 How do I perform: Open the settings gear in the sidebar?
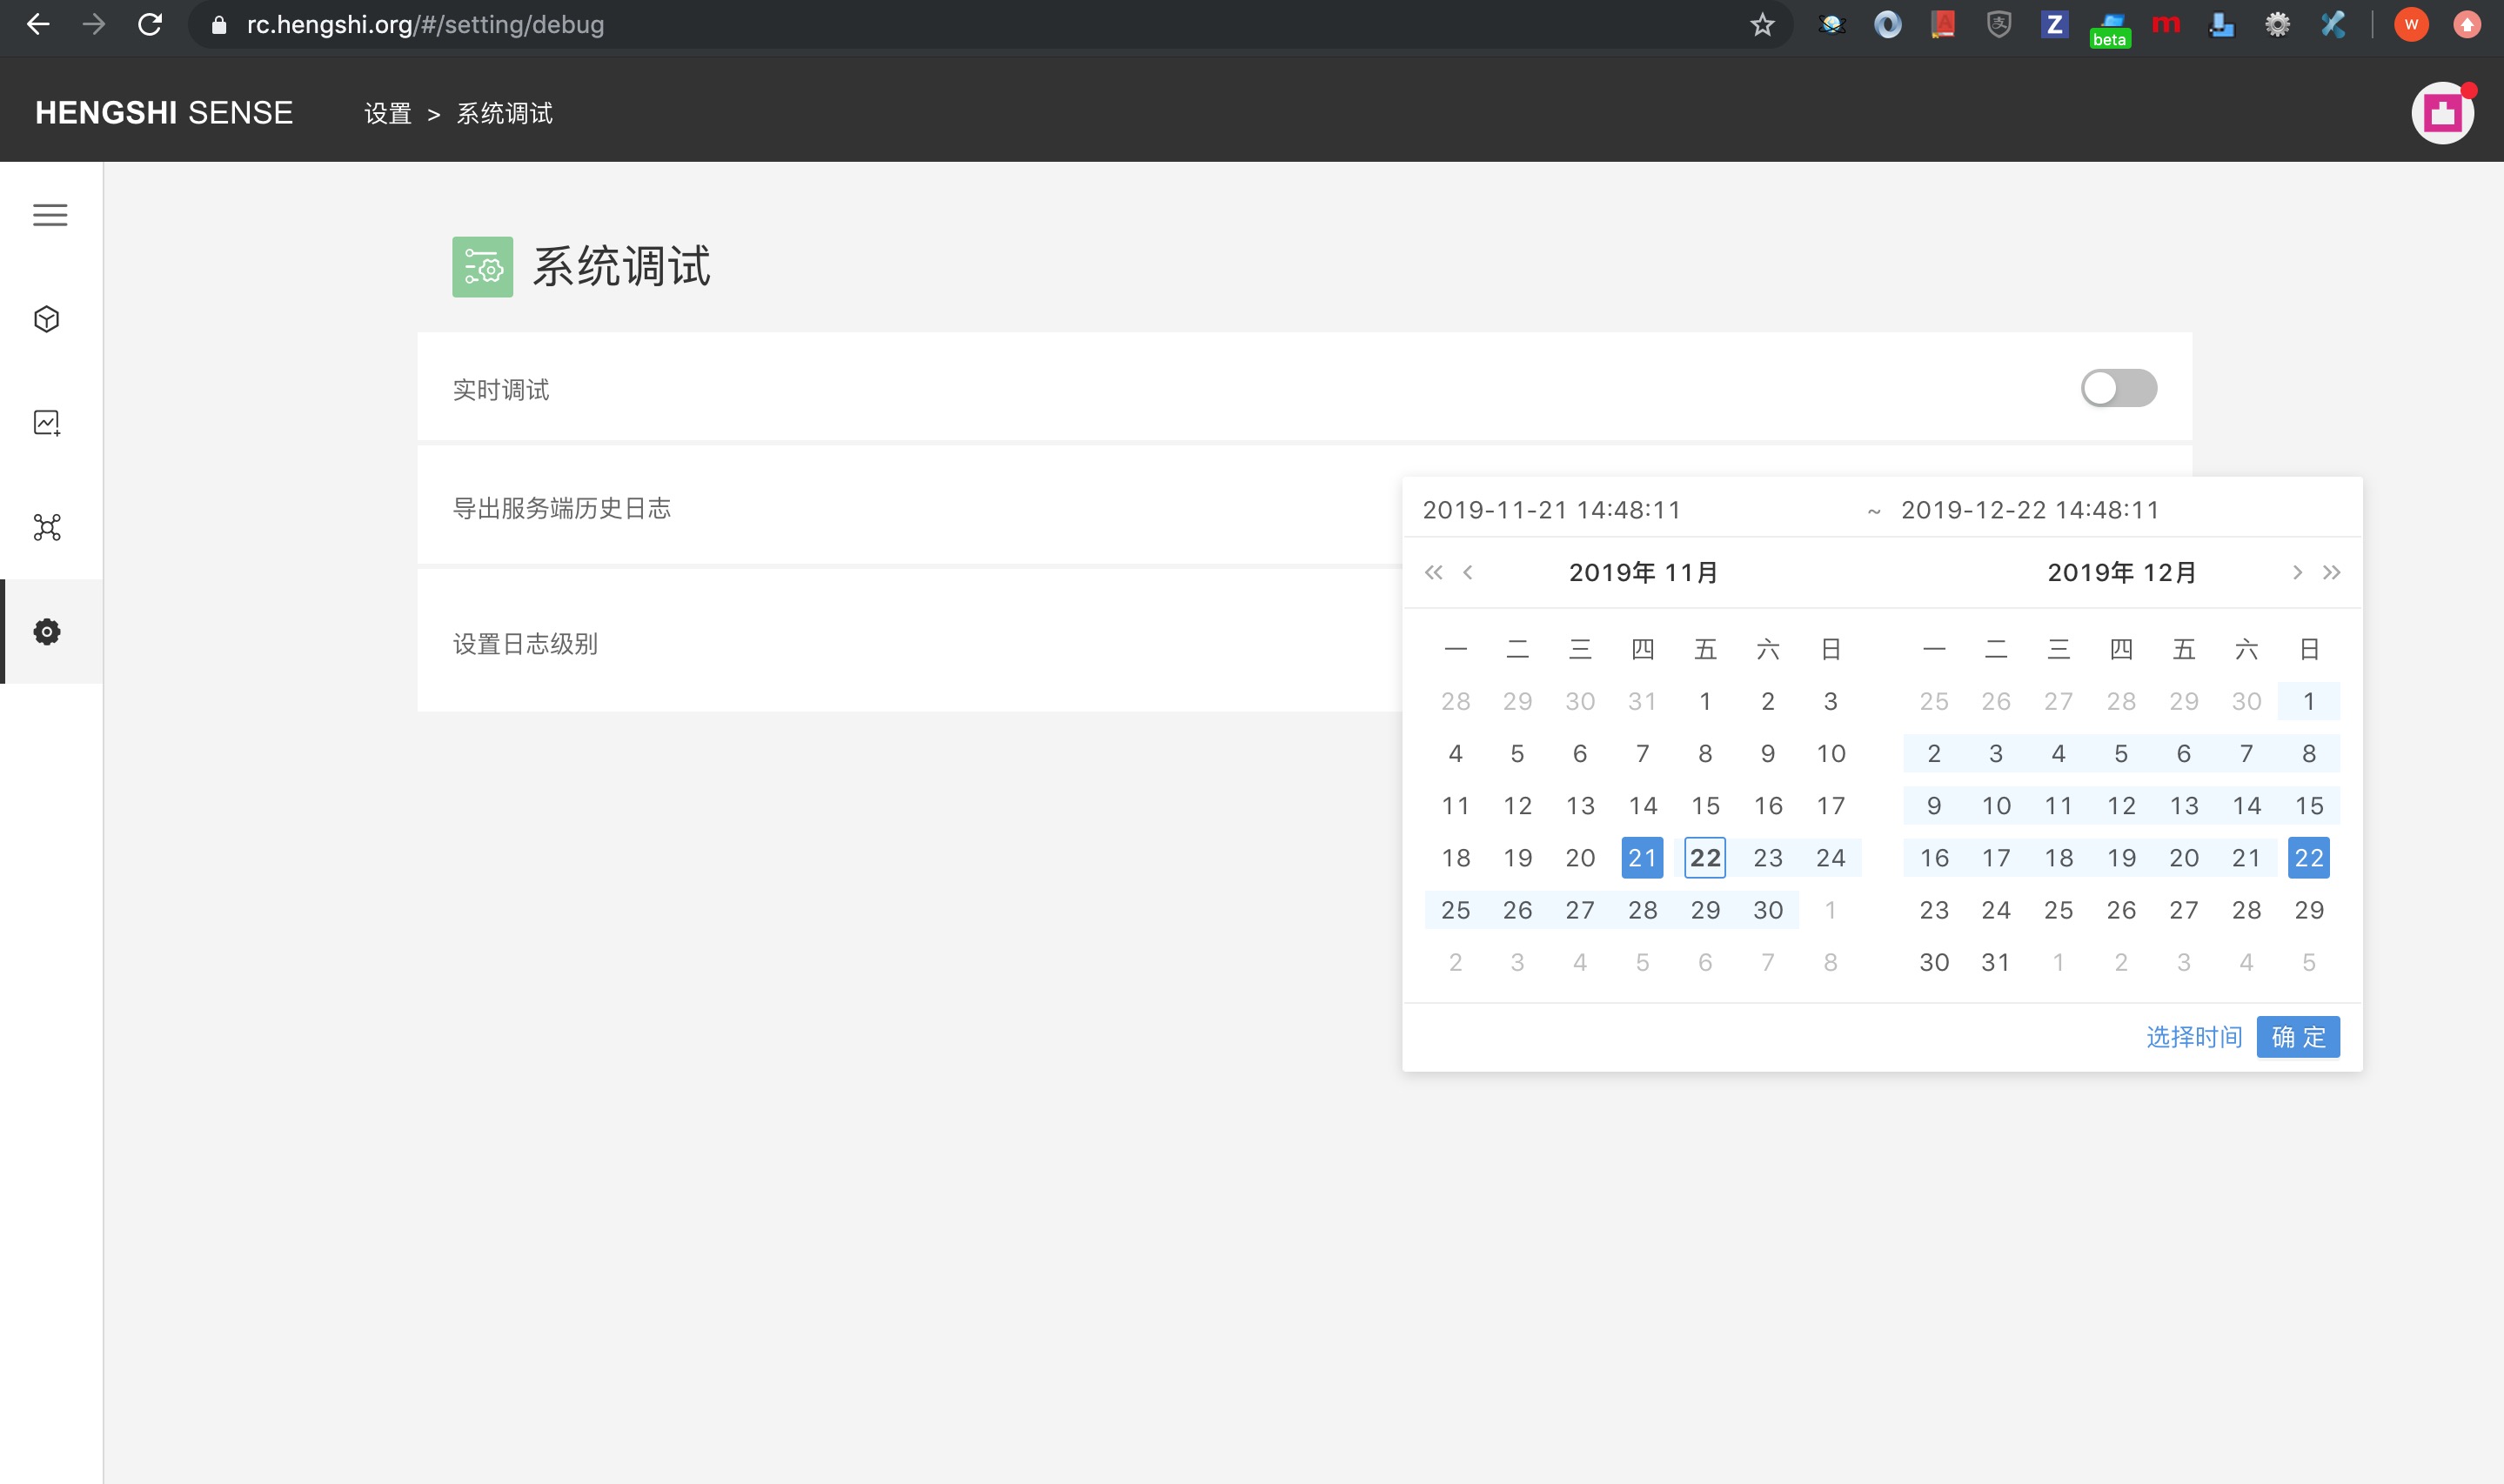tap(47, 632)
